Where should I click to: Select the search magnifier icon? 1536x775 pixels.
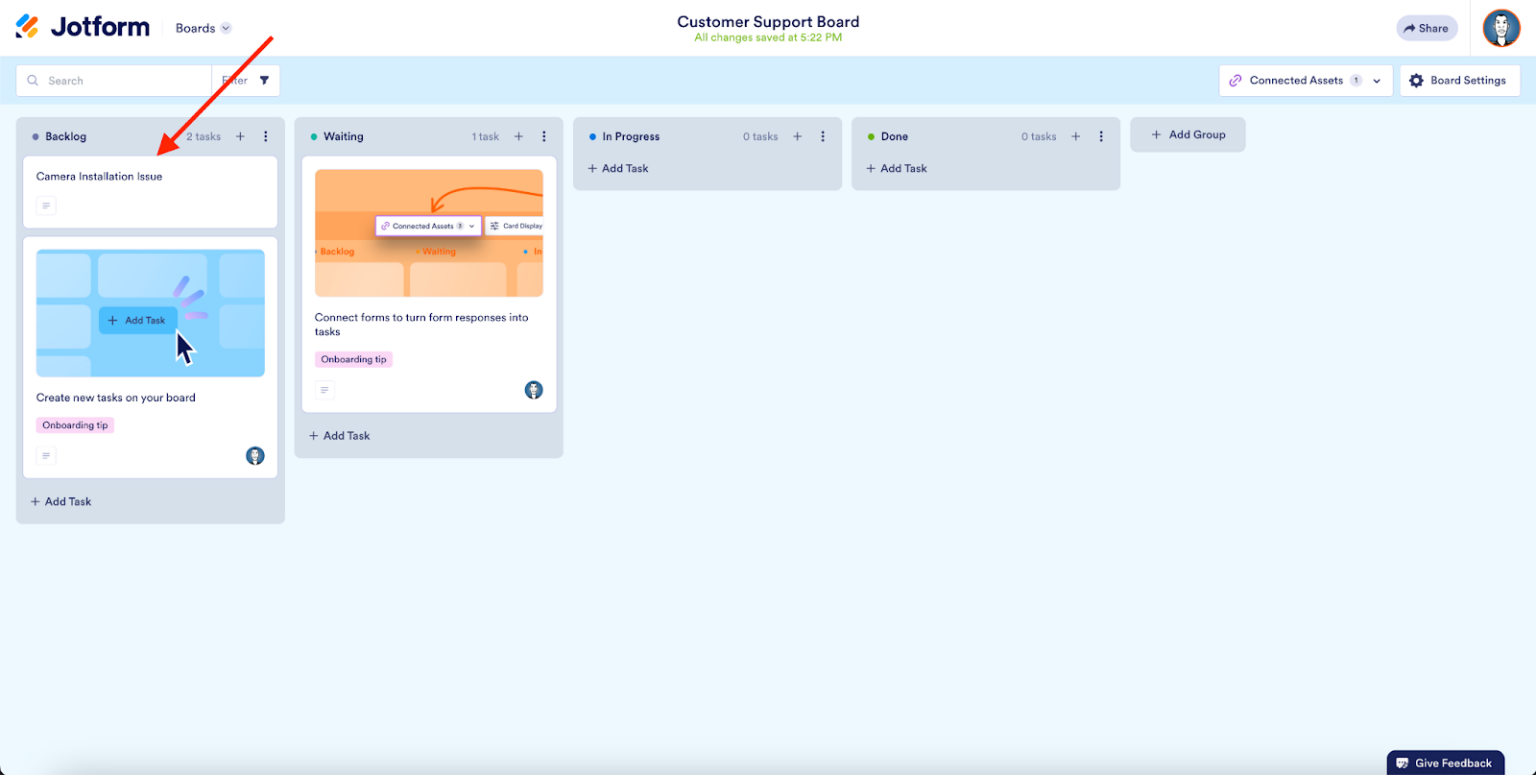(33, 80)
